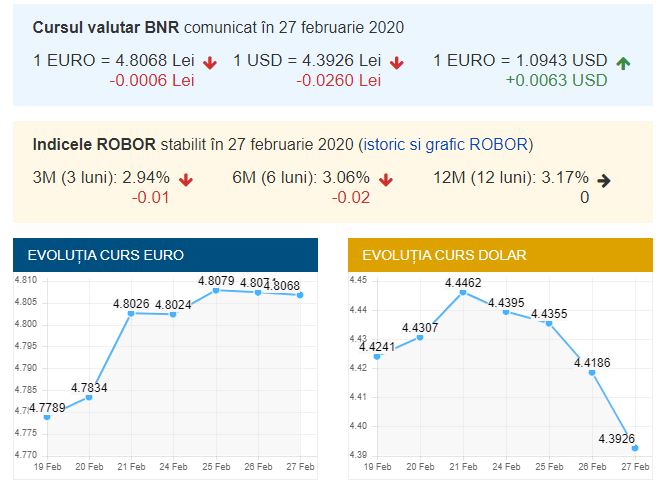Click the 4.8079 point on euro chart
This screenshot has width=660, height=480.
tap(216, 290)
